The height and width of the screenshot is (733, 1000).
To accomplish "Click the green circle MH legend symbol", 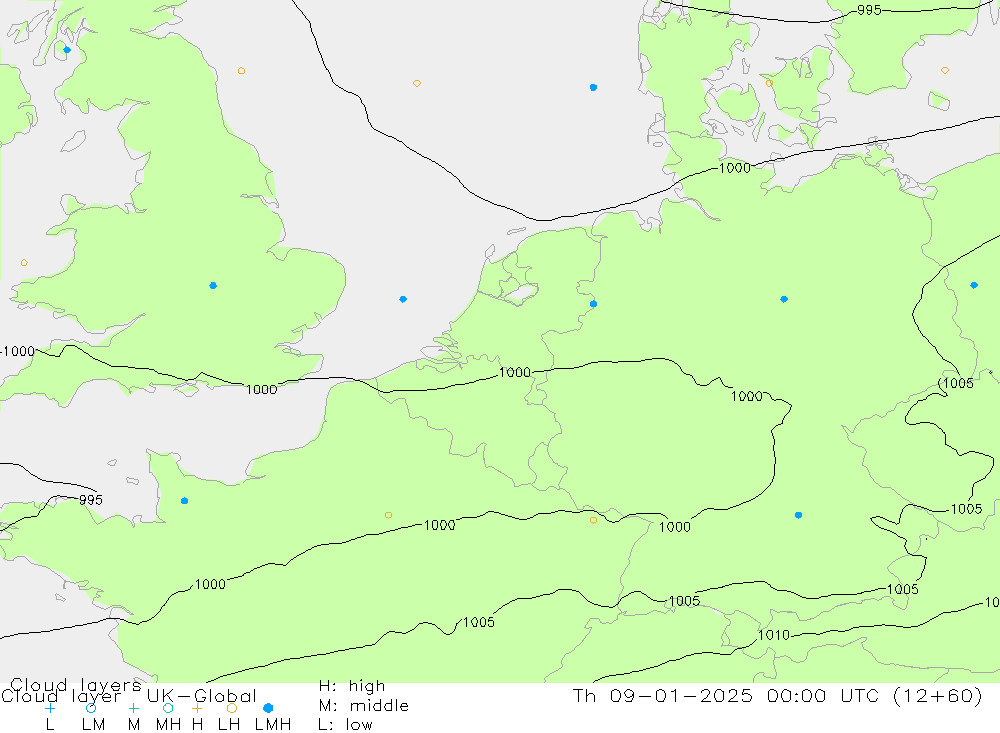I will [168, 708].
